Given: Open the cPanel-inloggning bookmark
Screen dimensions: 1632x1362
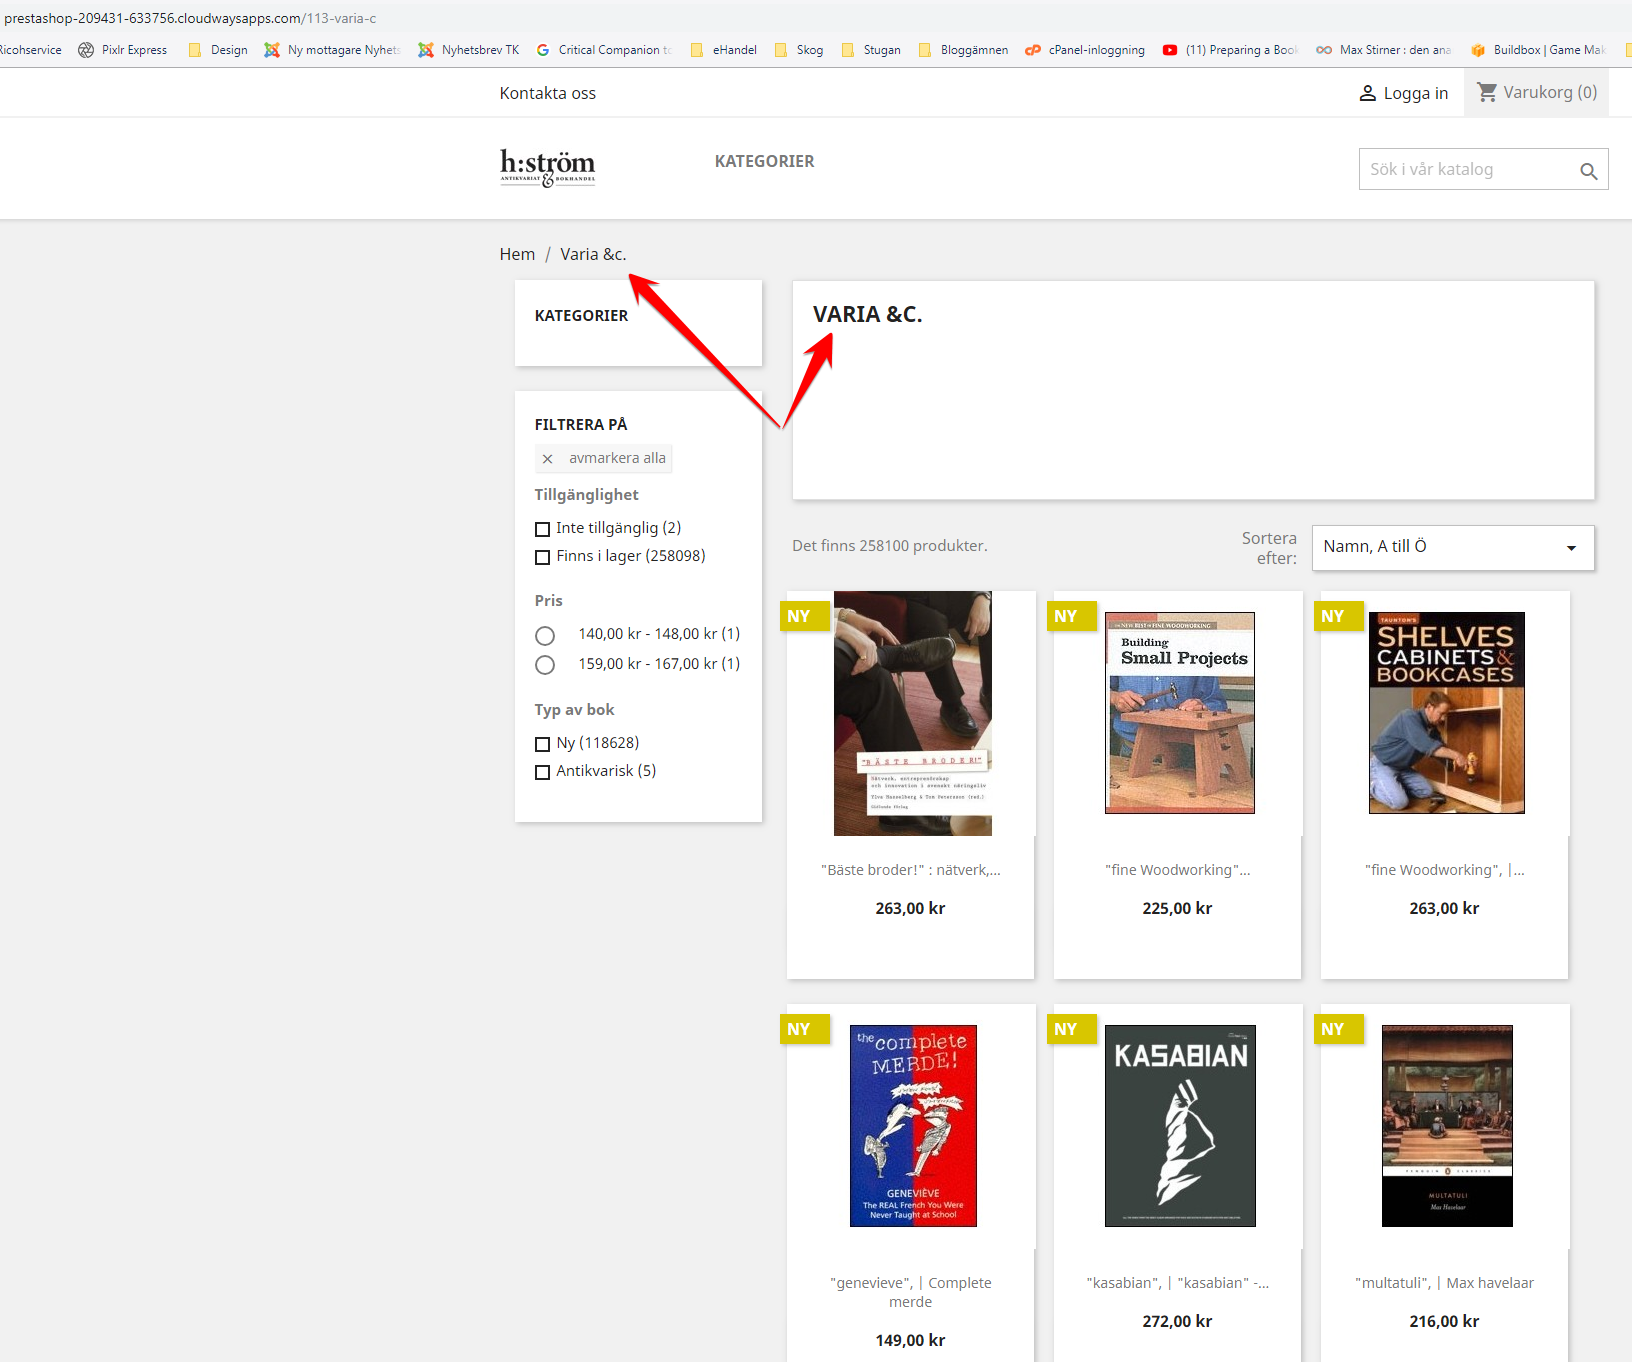Looking at the screenshot, I should click(1086, 50).
